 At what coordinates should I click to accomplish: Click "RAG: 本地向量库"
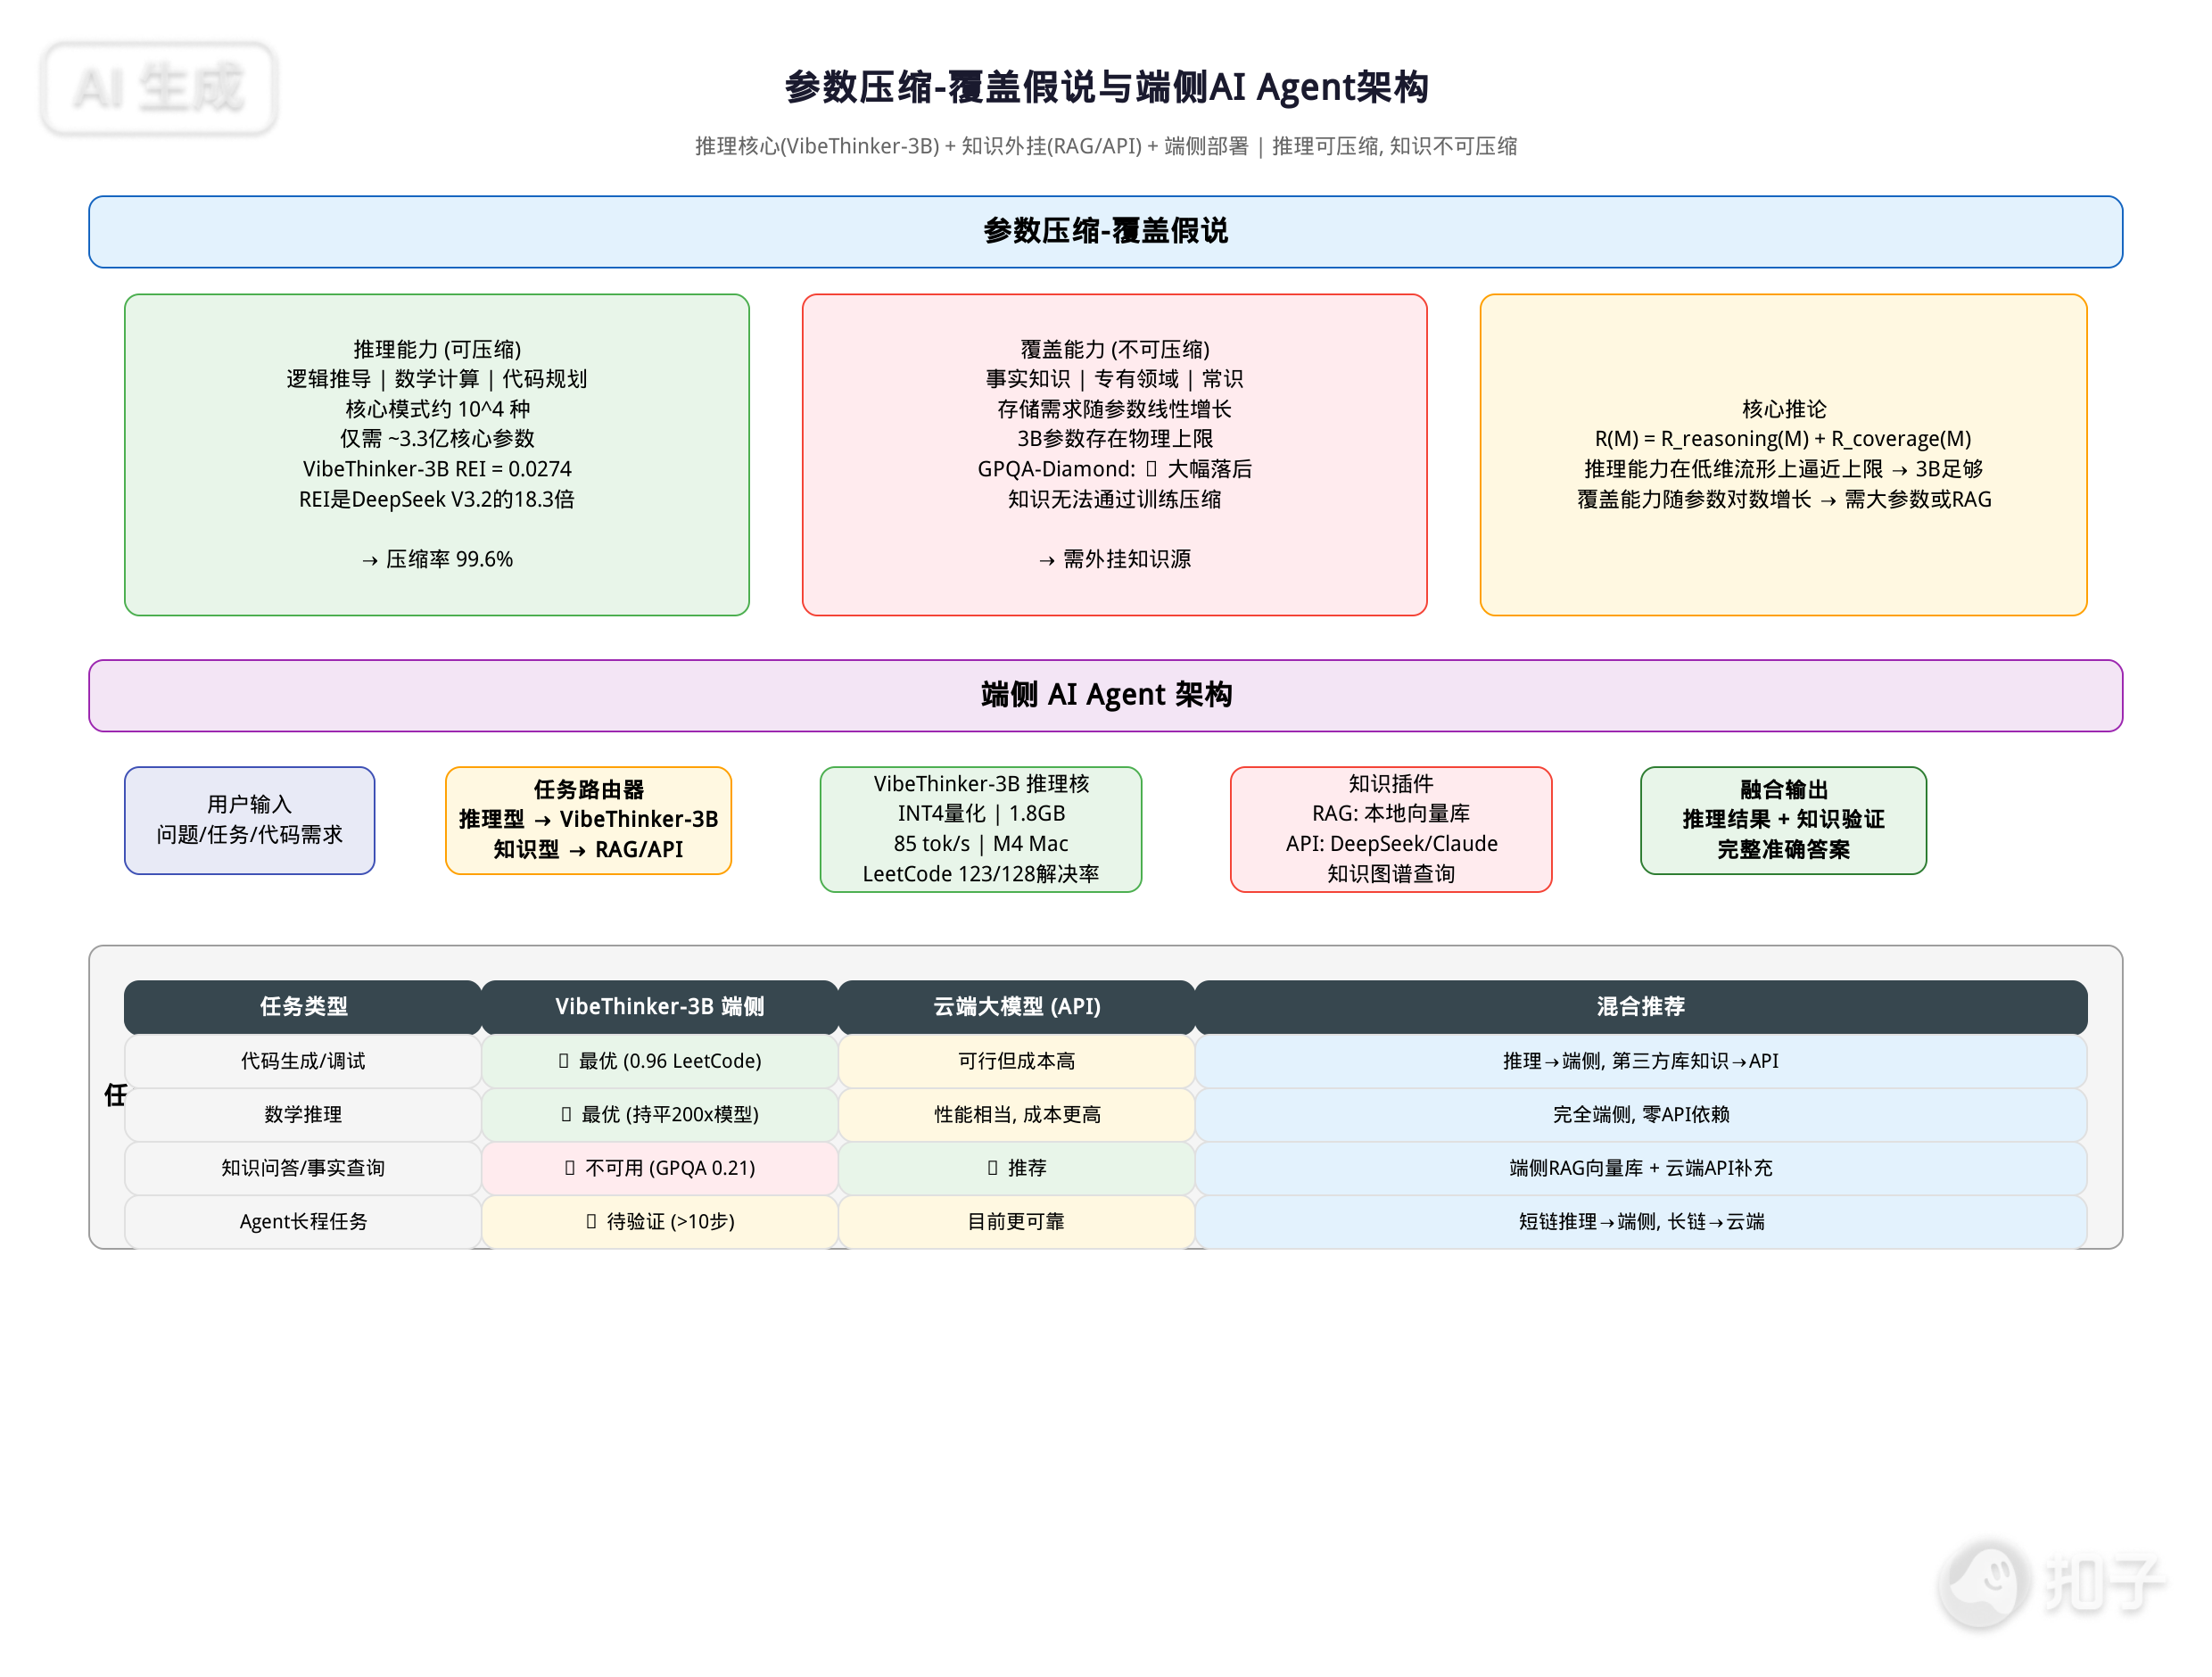pos(1391,814)
